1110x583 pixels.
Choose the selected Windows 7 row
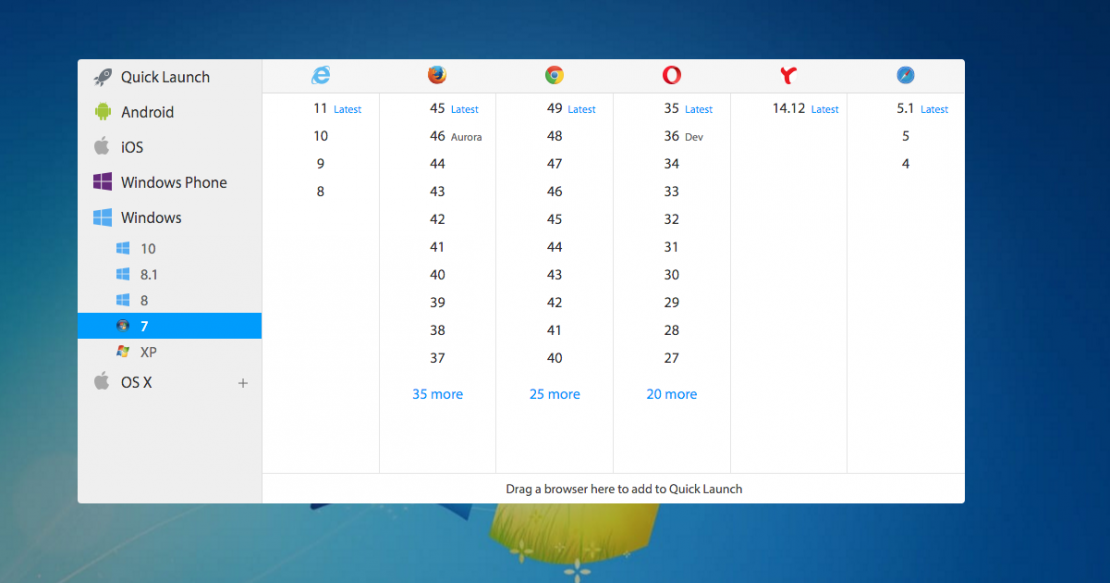[x=170, y=325]
